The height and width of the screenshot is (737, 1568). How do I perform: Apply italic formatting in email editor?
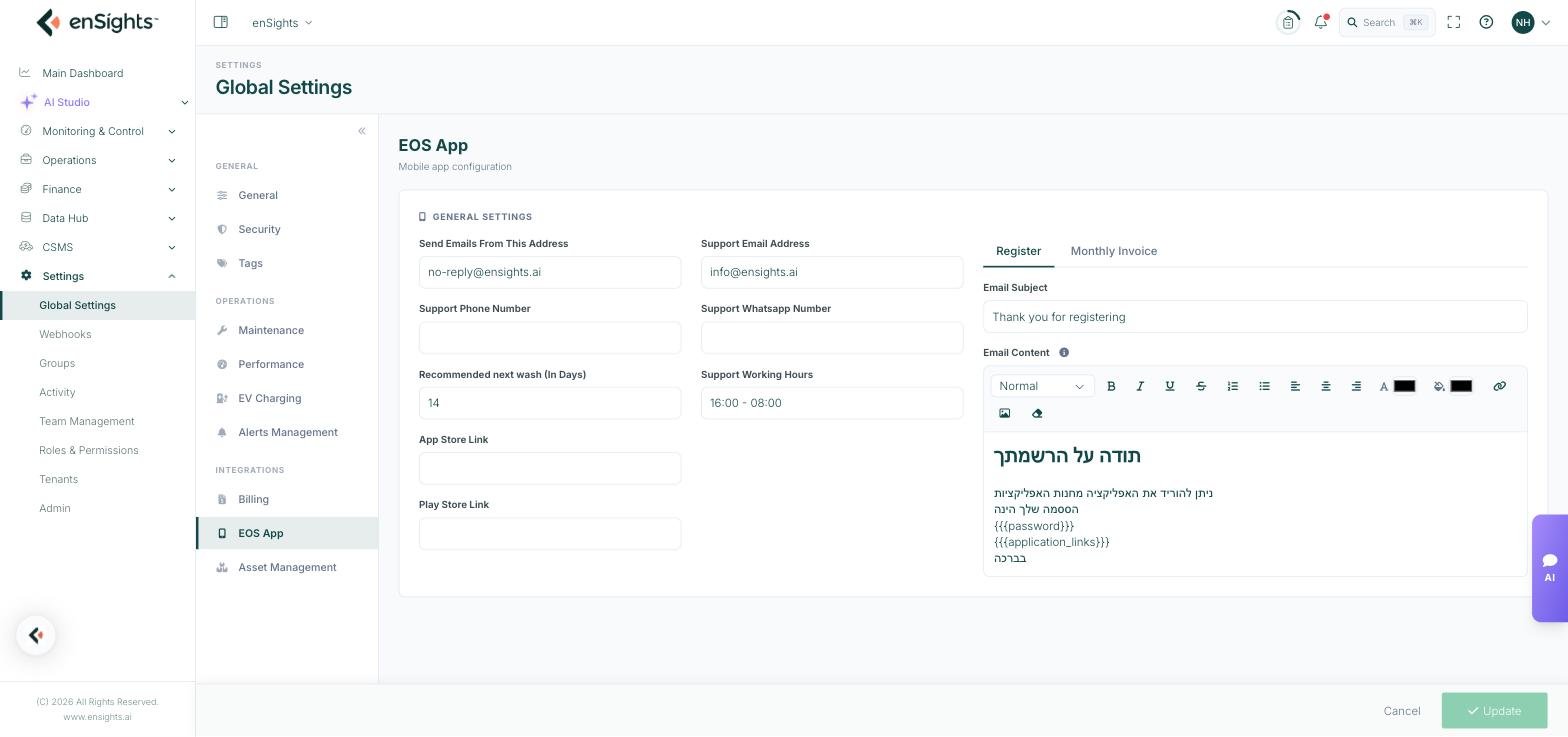click(1140, 386)
